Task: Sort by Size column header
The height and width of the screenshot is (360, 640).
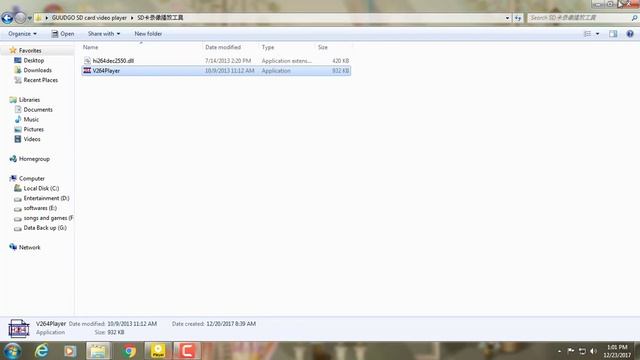Action: click(x=323, y=47)
